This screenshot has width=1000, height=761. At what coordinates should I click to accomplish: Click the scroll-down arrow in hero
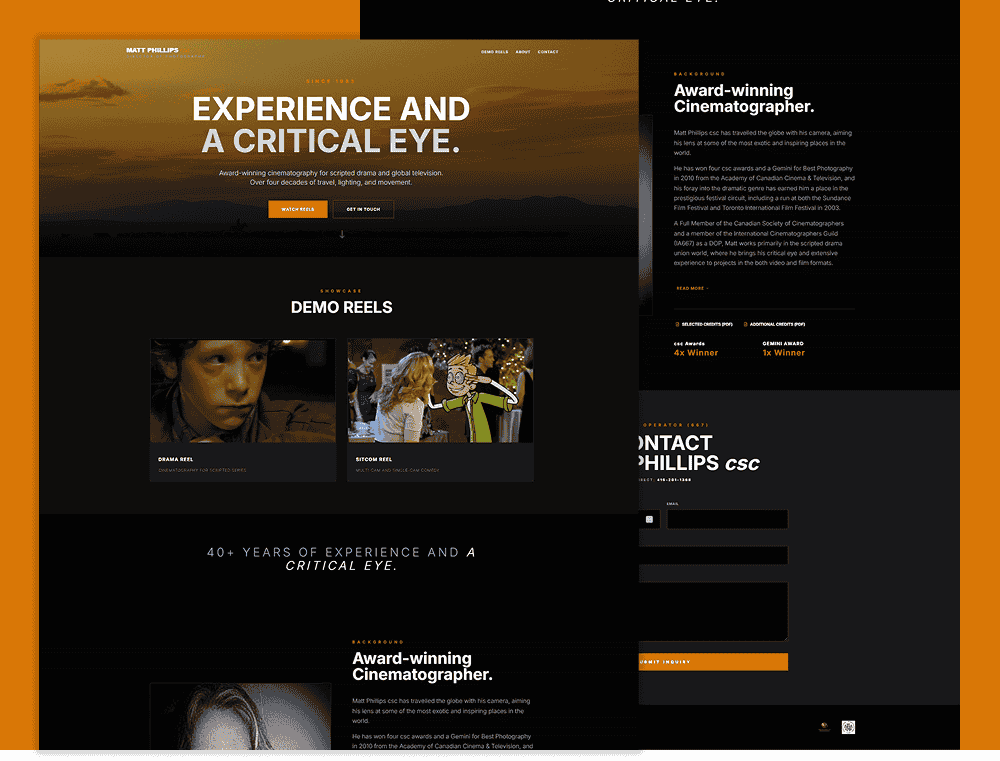pyautogui.click(x=342, y=234)
